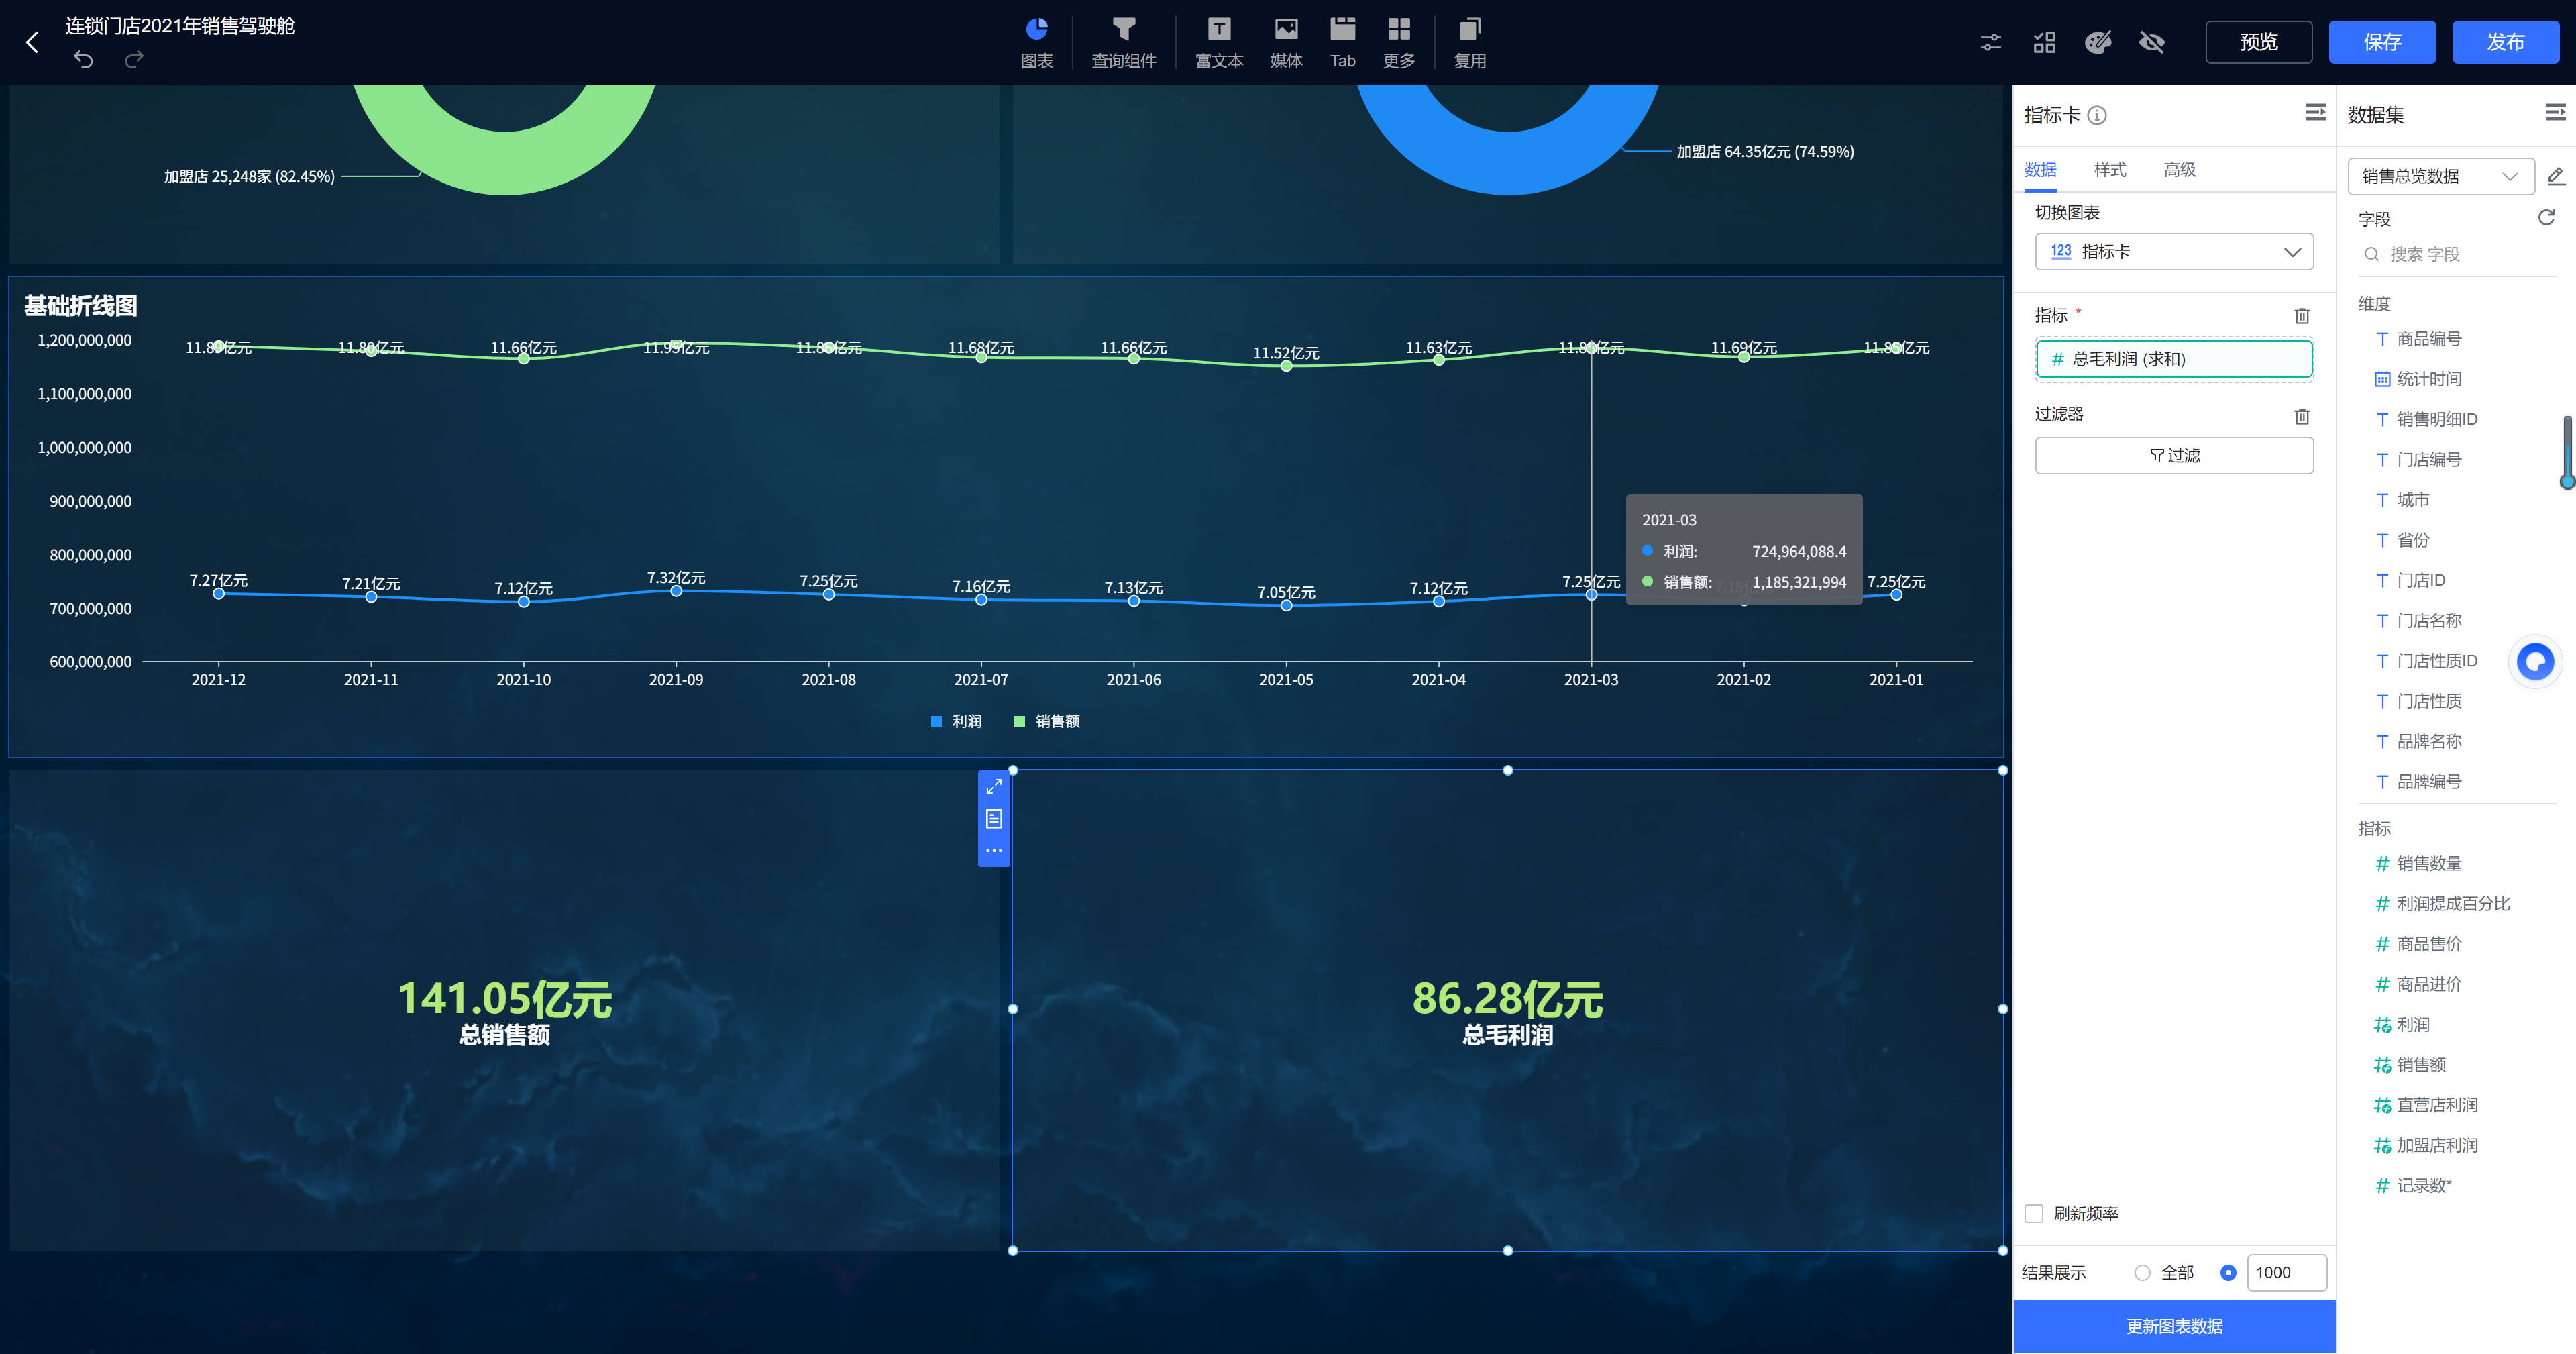The image size is (2576, 1354).
Task: Delete the 指标 field with trash icon
Action: coord(2301,316)
